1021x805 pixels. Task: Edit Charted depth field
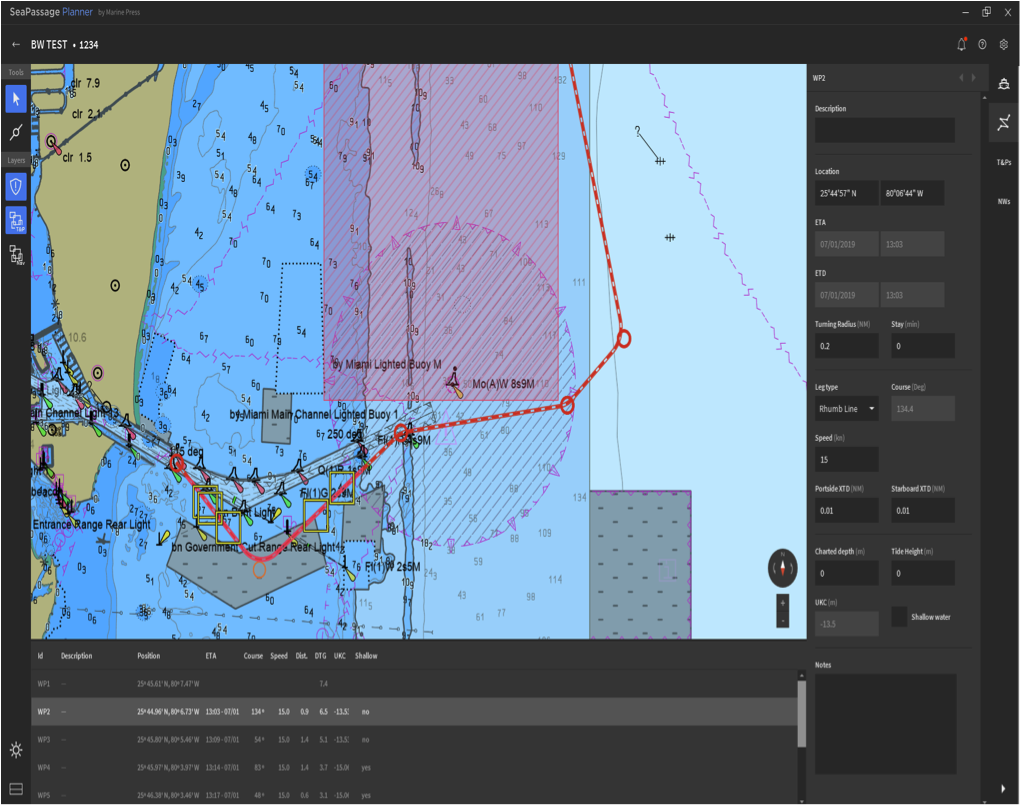tap(846, 573)
